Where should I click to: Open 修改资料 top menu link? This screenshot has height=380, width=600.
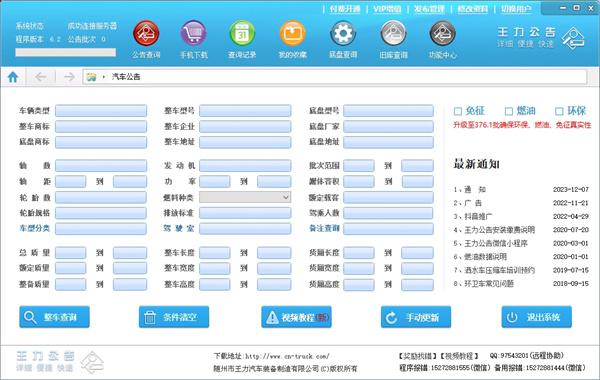473,9
